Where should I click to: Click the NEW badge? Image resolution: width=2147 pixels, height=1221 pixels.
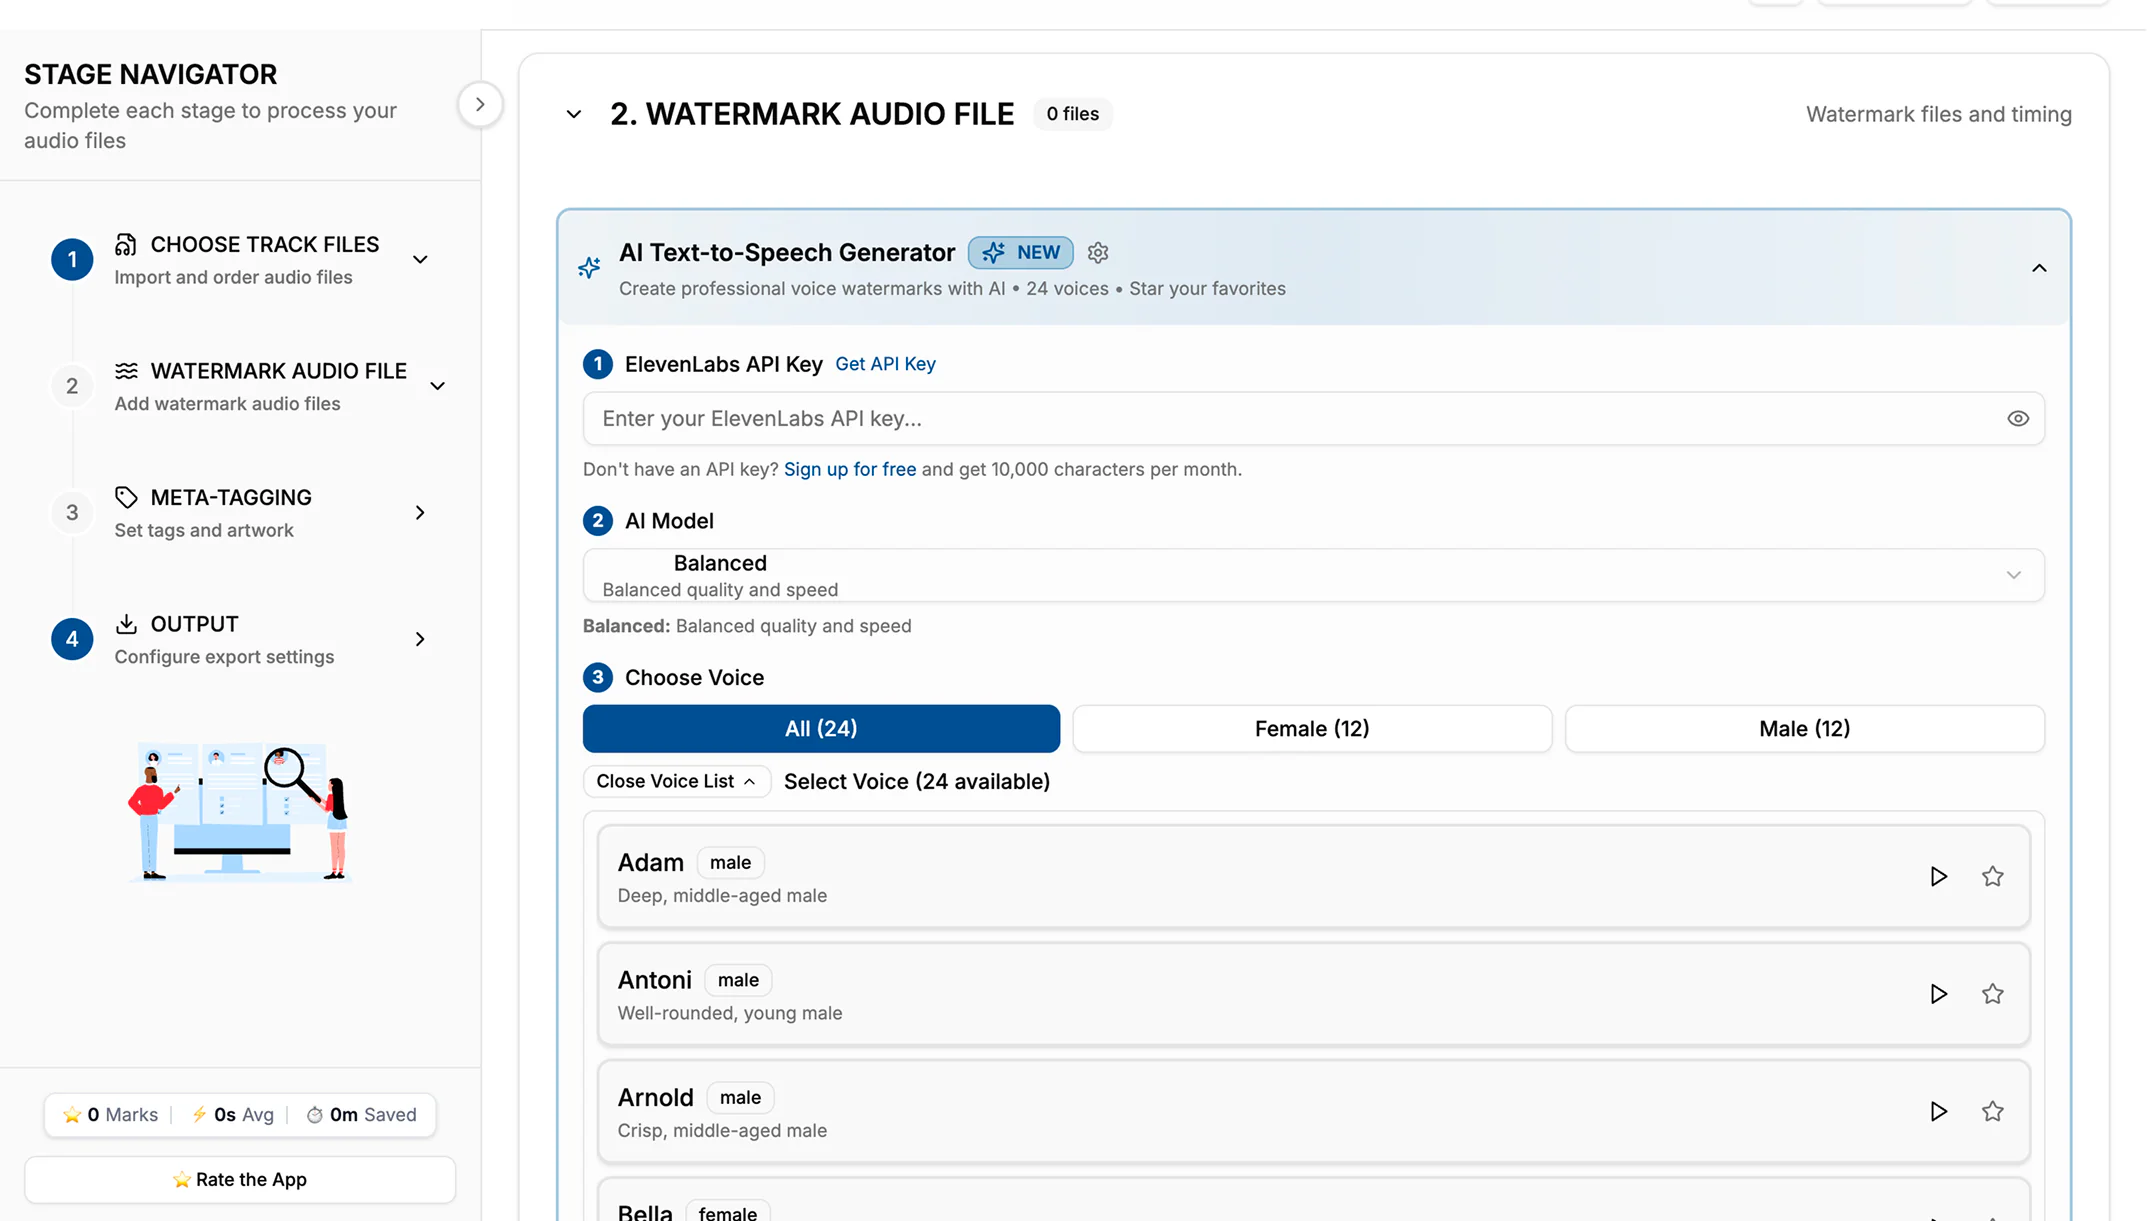1021,253
